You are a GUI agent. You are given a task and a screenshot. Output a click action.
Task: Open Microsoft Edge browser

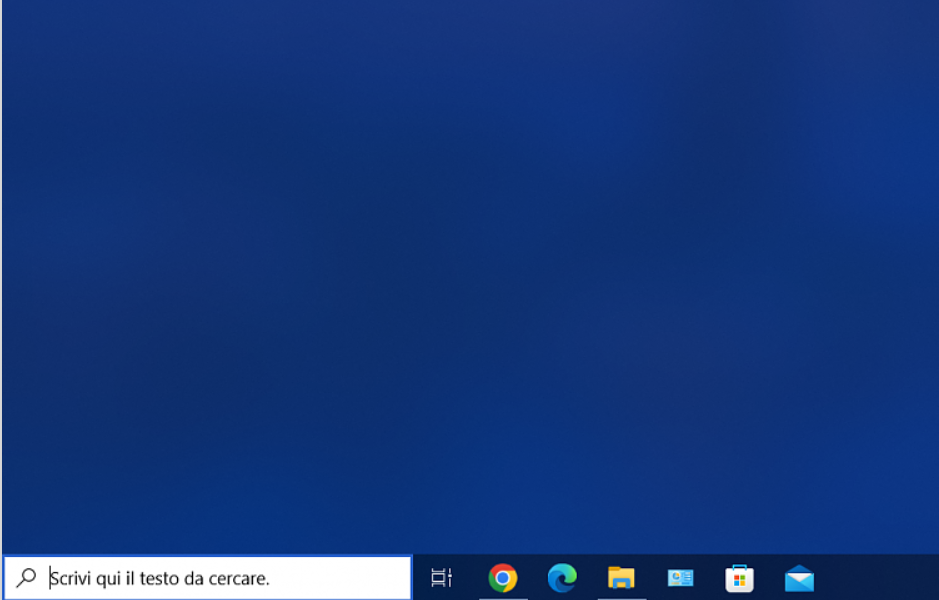[562, 578]
